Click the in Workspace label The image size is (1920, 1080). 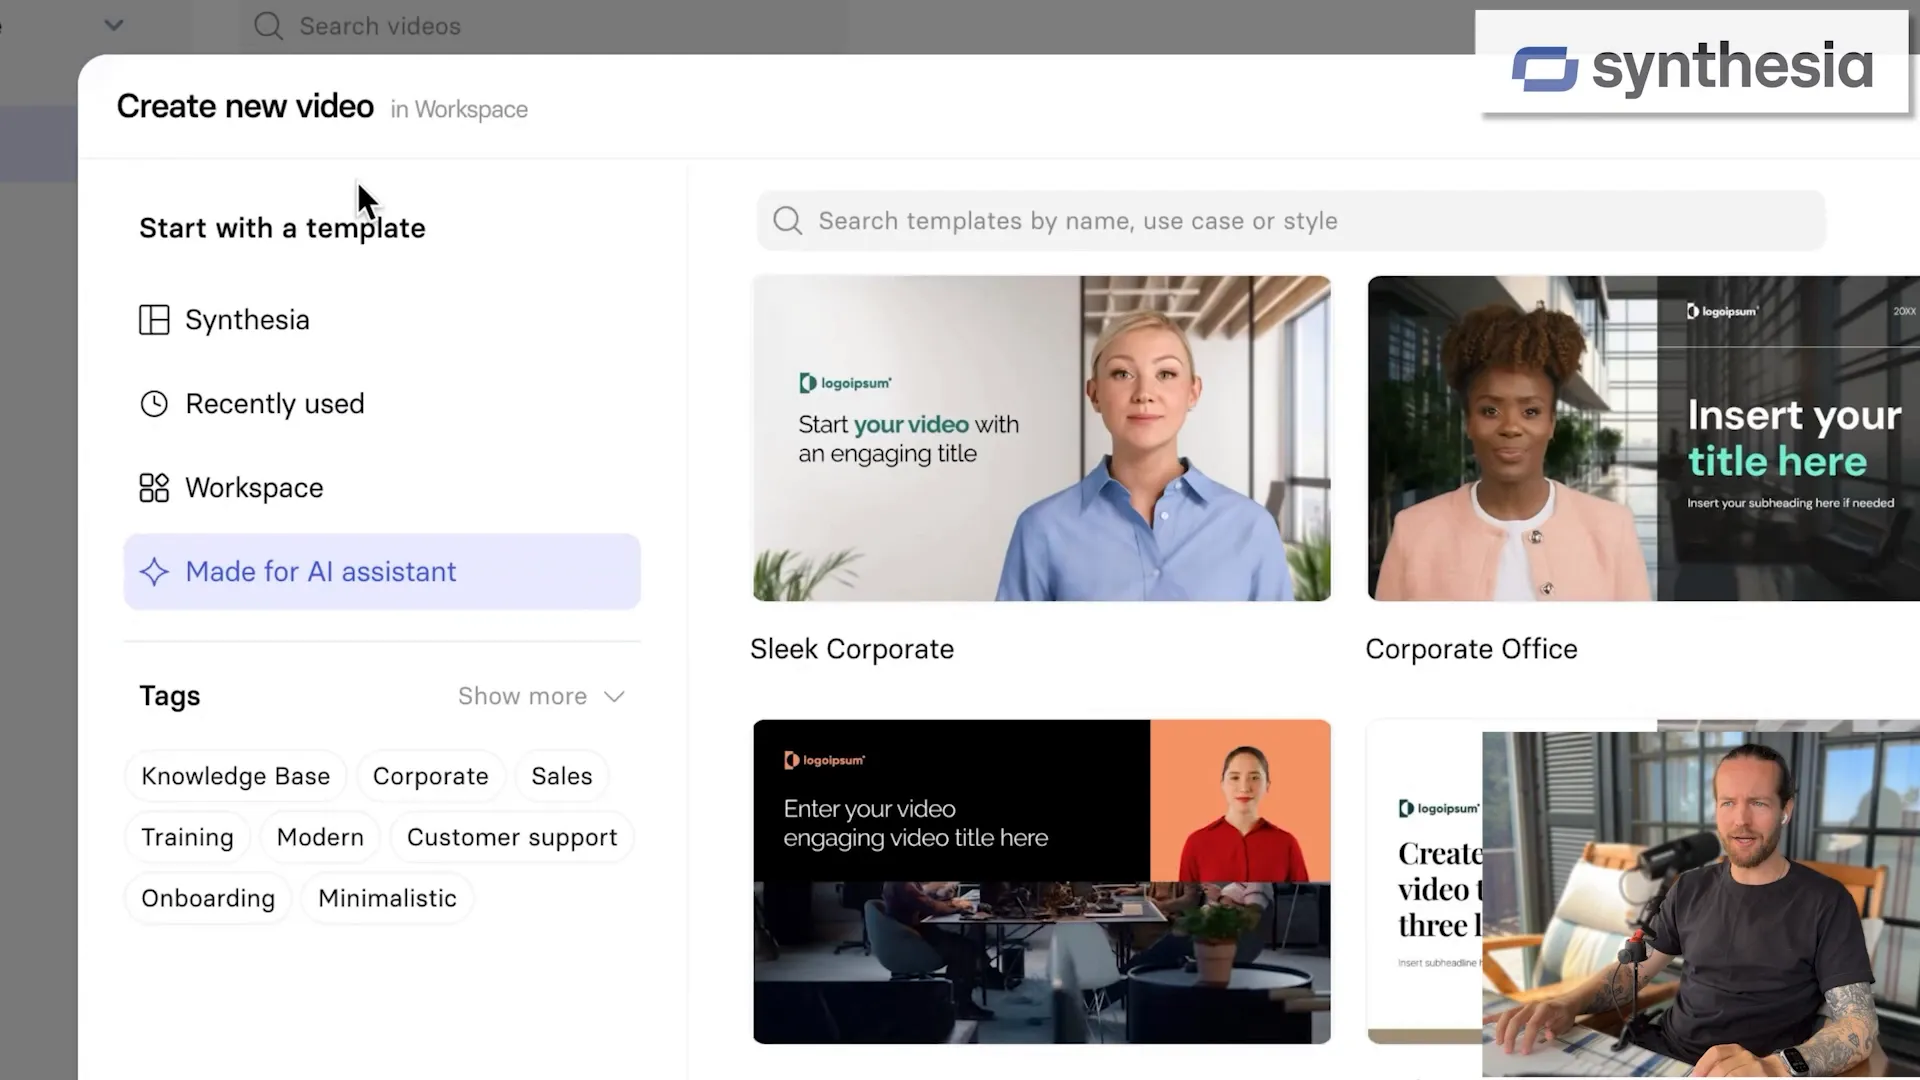pos(459,110)
